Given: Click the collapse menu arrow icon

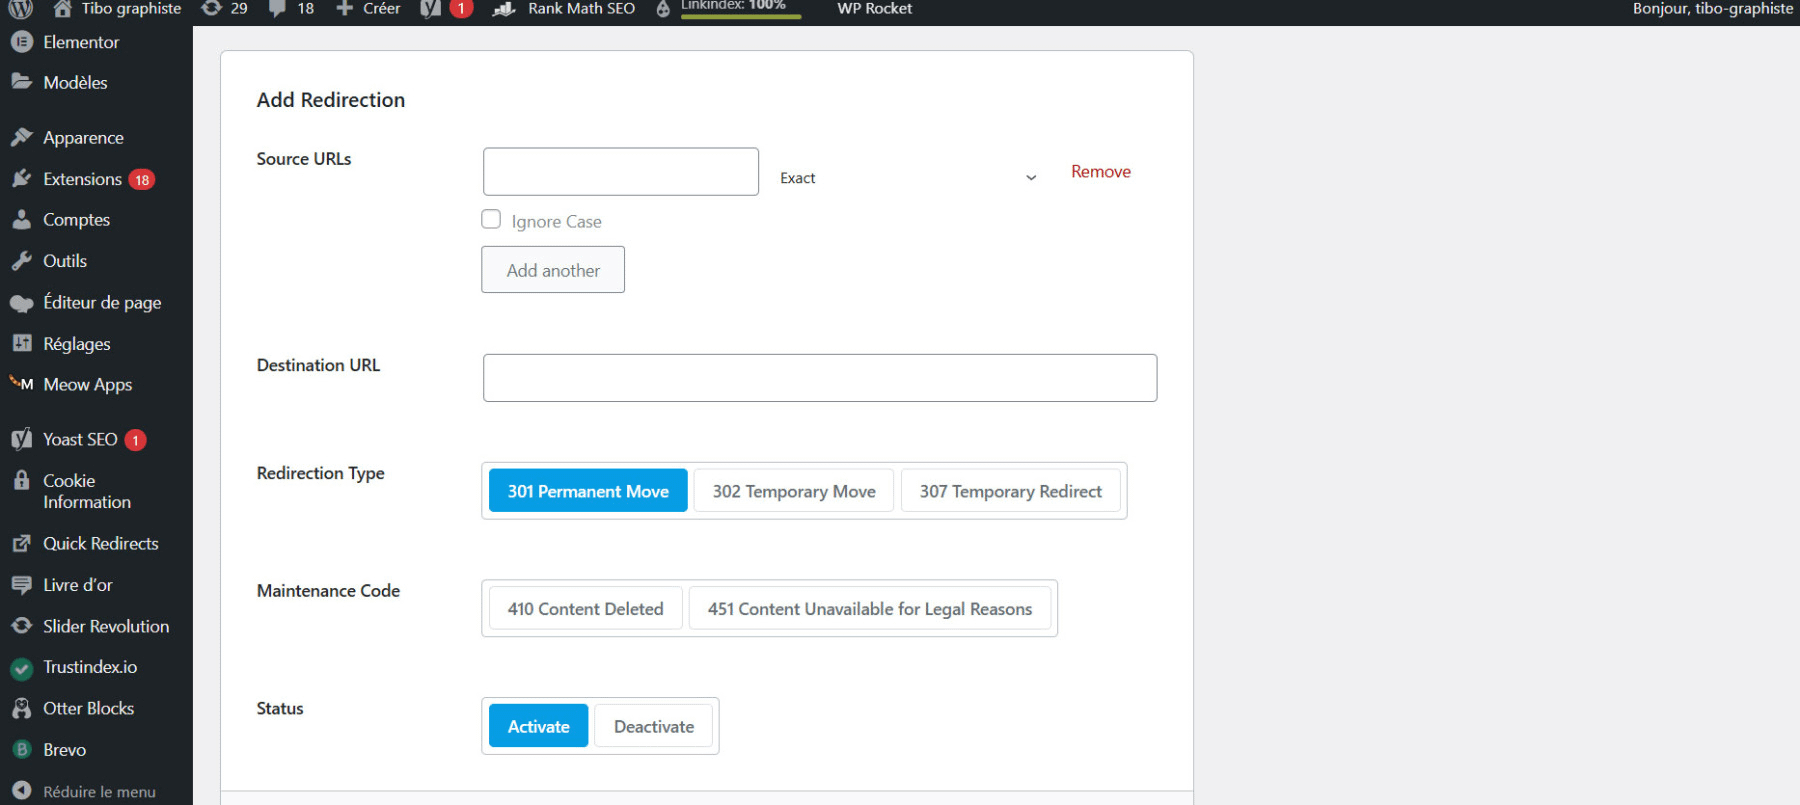Looking at the screenshot, I should 22,790.
